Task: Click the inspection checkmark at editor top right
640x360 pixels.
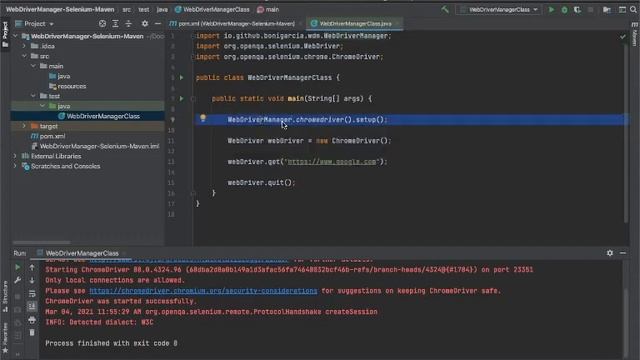Action: [623, 37]
